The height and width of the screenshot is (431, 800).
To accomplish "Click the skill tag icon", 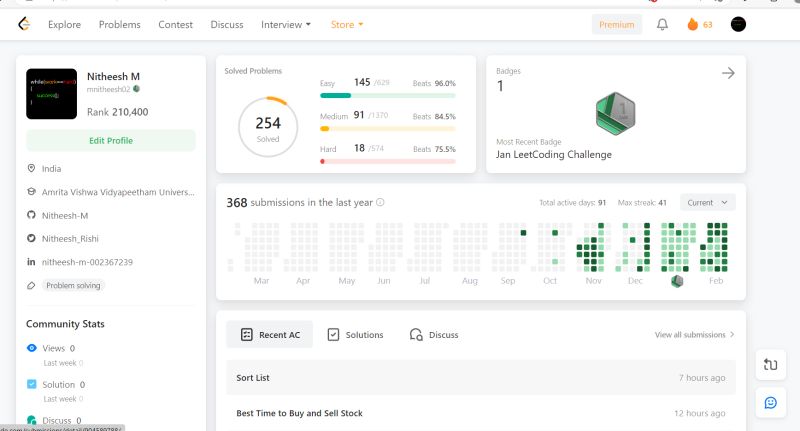I will (31, 286).
